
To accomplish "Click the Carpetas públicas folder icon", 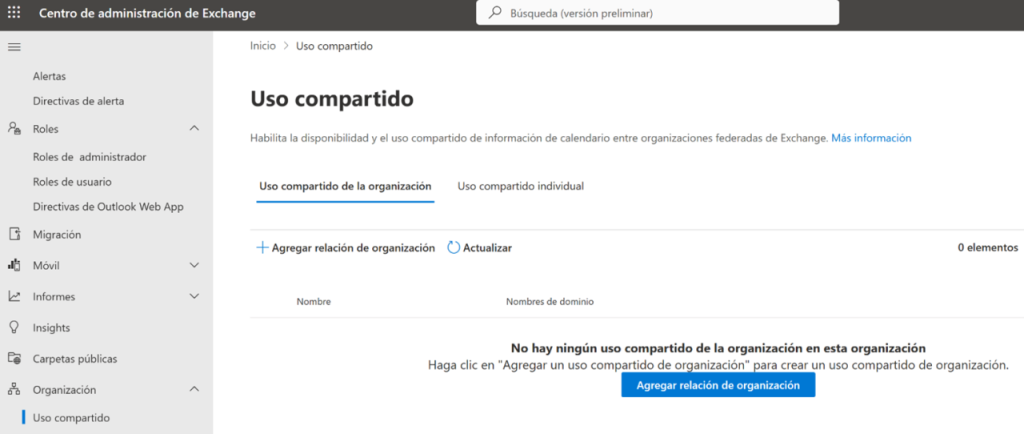I will point(14,359).
